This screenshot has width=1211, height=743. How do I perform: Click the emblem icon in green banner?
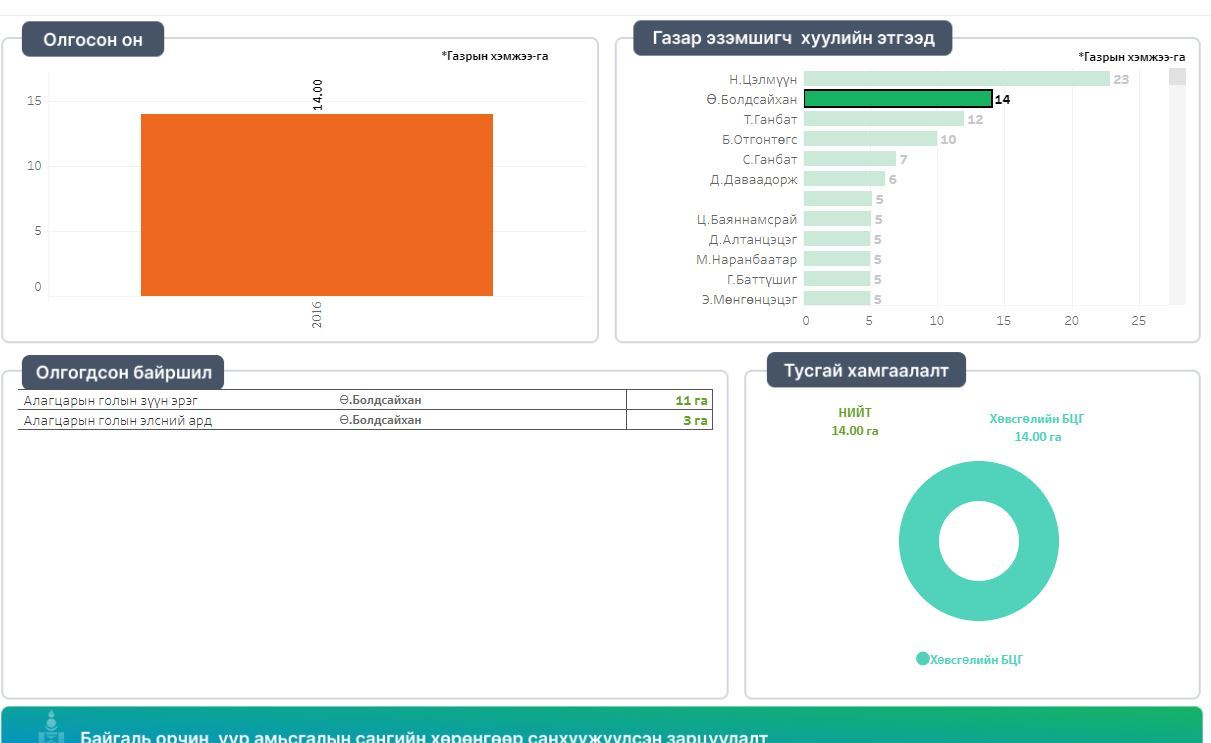[x=51, y=727]
